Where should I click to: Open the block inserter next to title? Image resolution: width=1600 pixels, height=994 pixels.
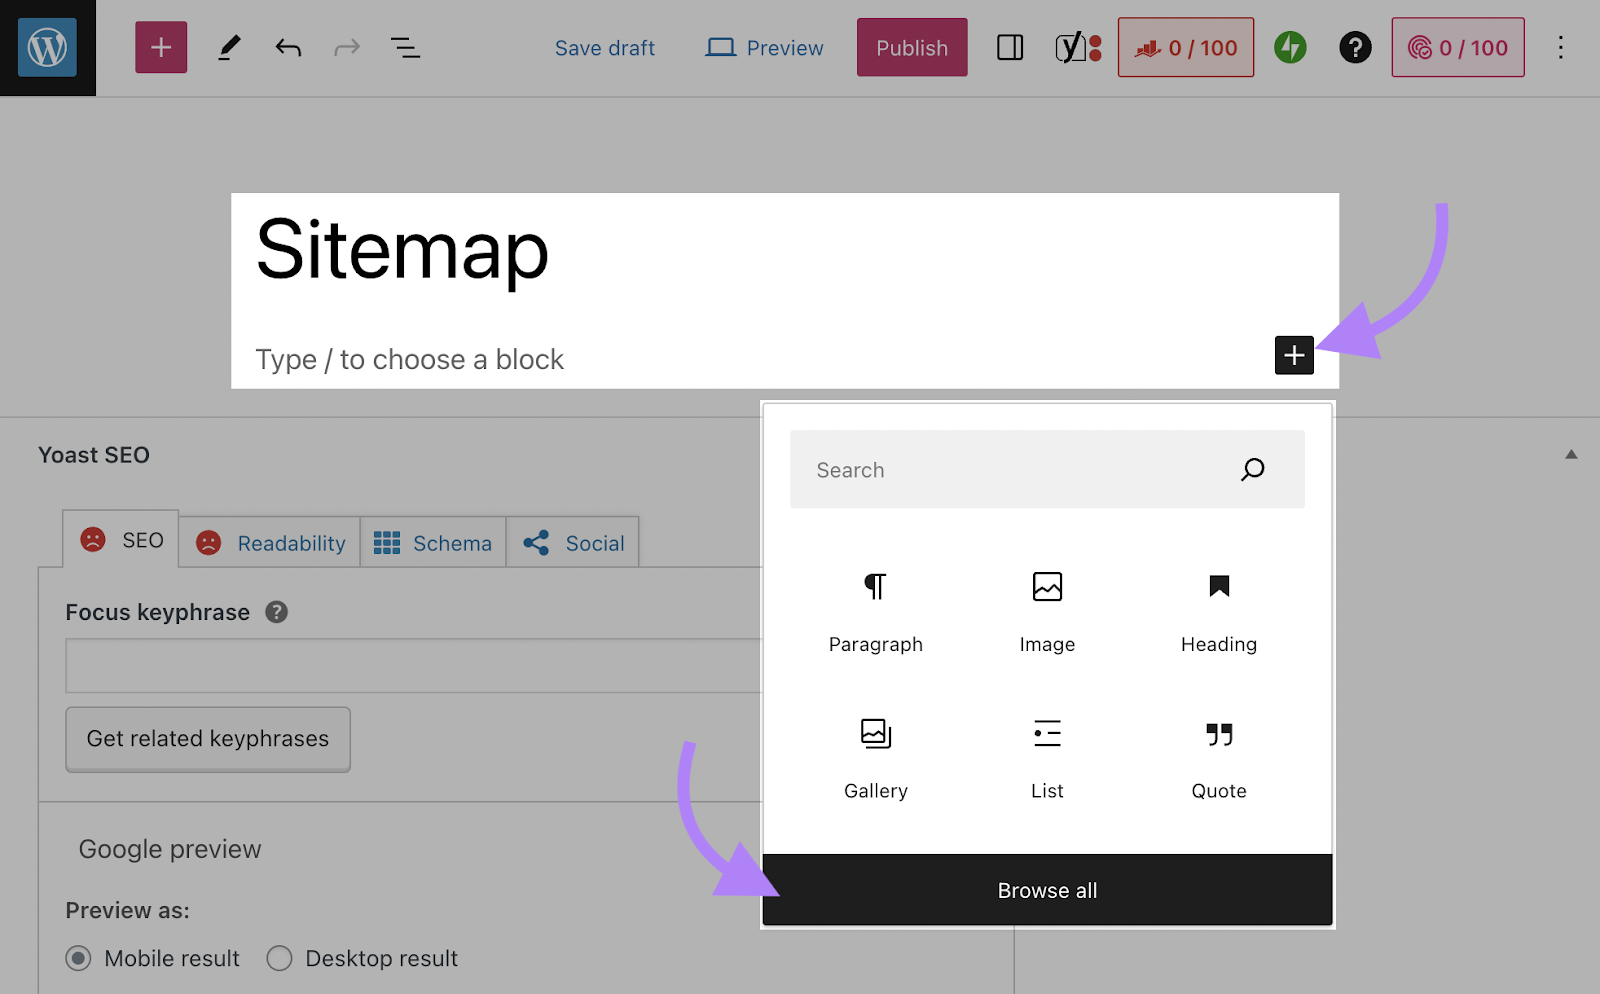pyautogui.click(x=1294, y=355)
